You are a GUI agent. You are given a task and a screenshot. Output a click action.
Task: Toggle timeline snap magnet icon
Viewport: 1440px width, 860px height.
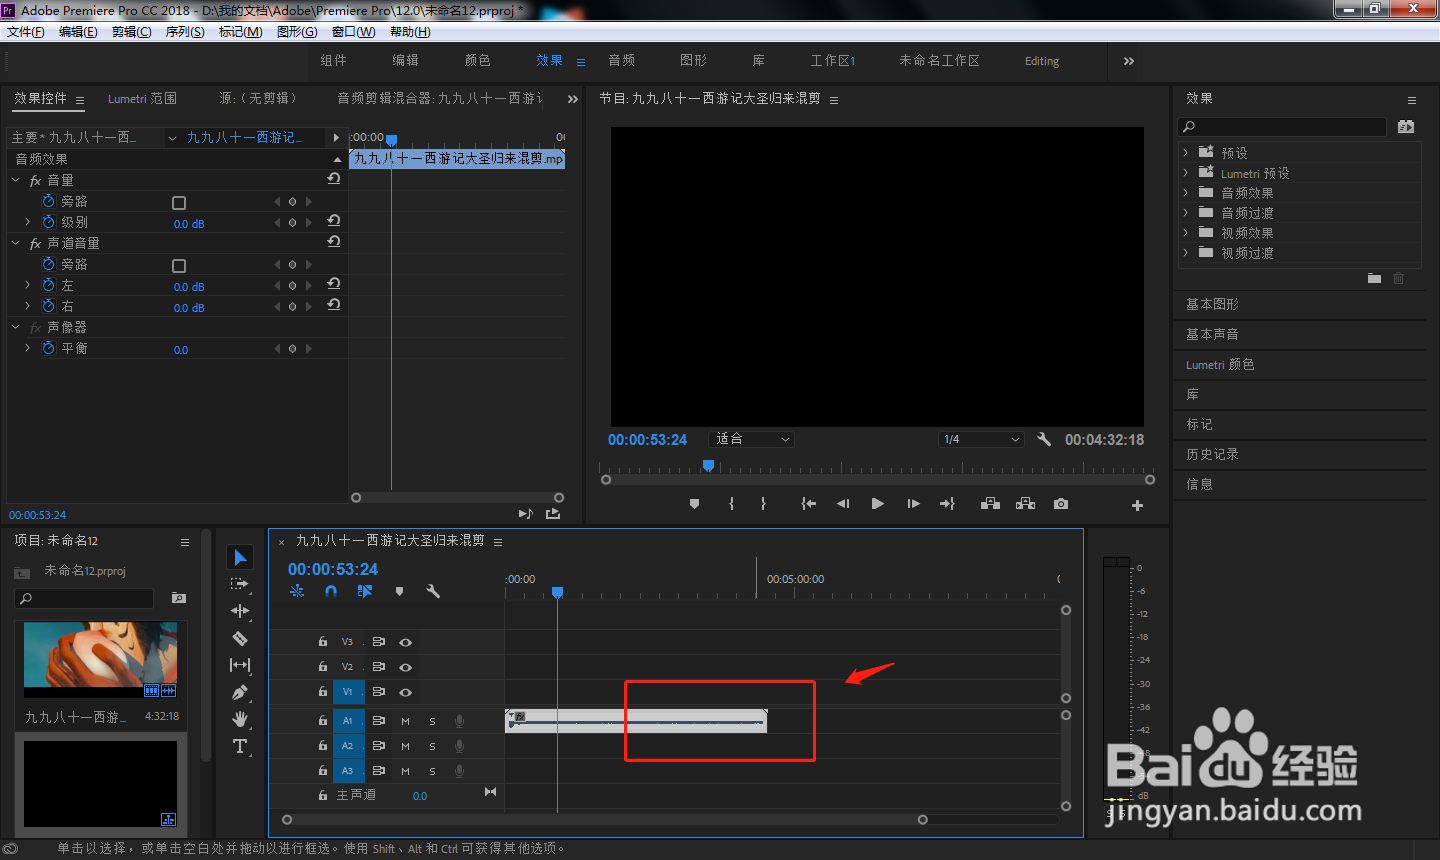(x=331, y=591)
